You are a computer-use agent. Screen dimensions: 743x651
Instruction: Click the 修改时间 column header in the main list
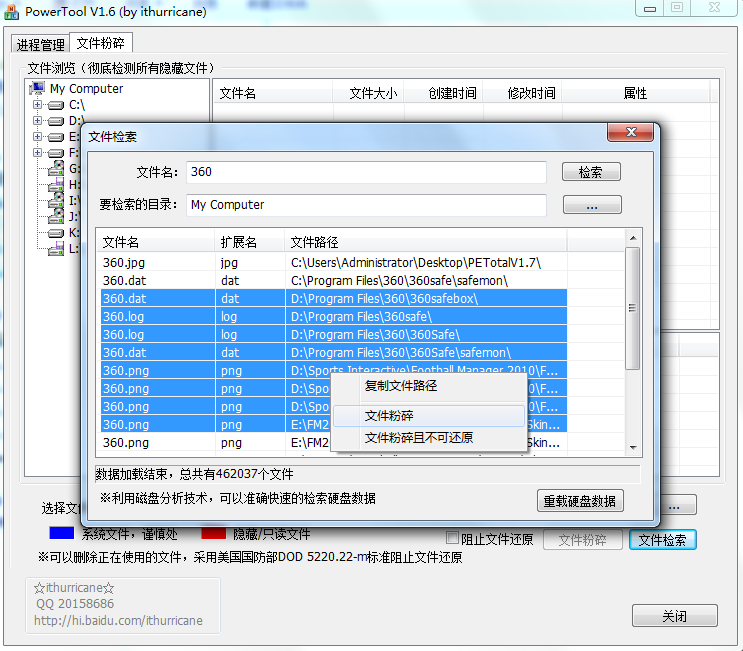(523, 93)
